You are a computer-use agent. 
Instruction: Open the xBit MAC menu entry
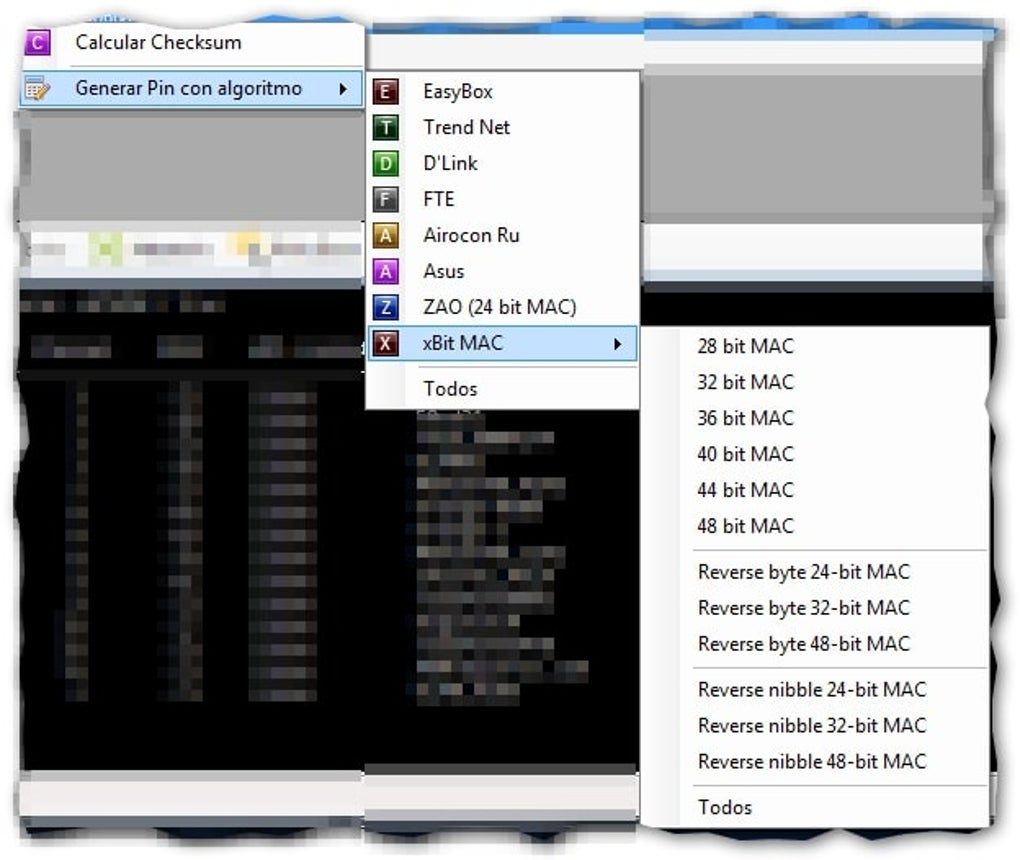click(x=503, y=343)
